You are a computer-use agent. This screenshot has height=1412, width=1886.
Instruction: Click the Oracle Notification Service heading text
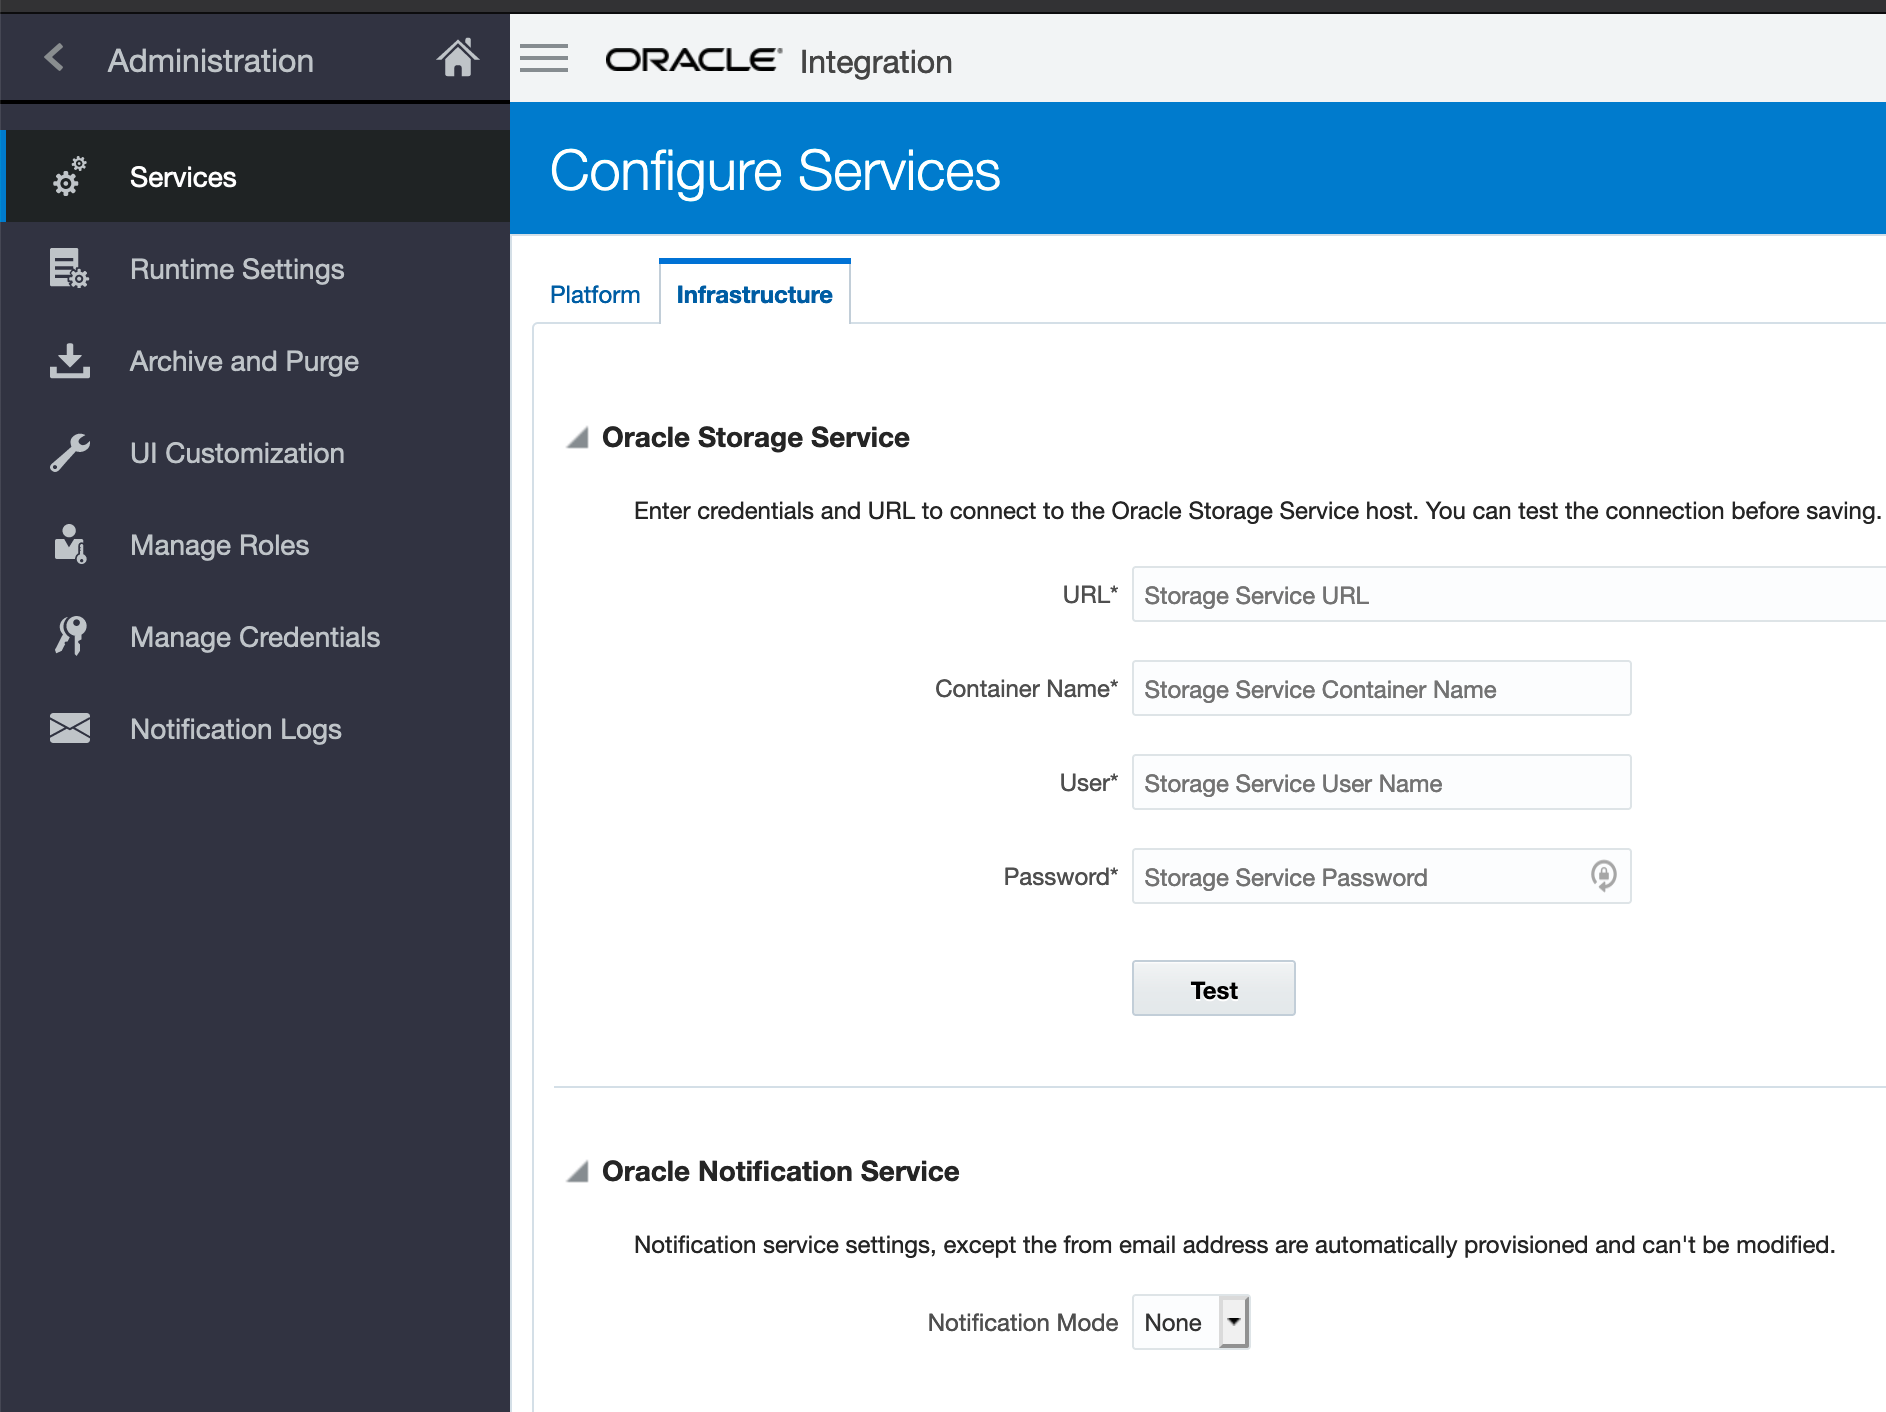click(780, 1171)
